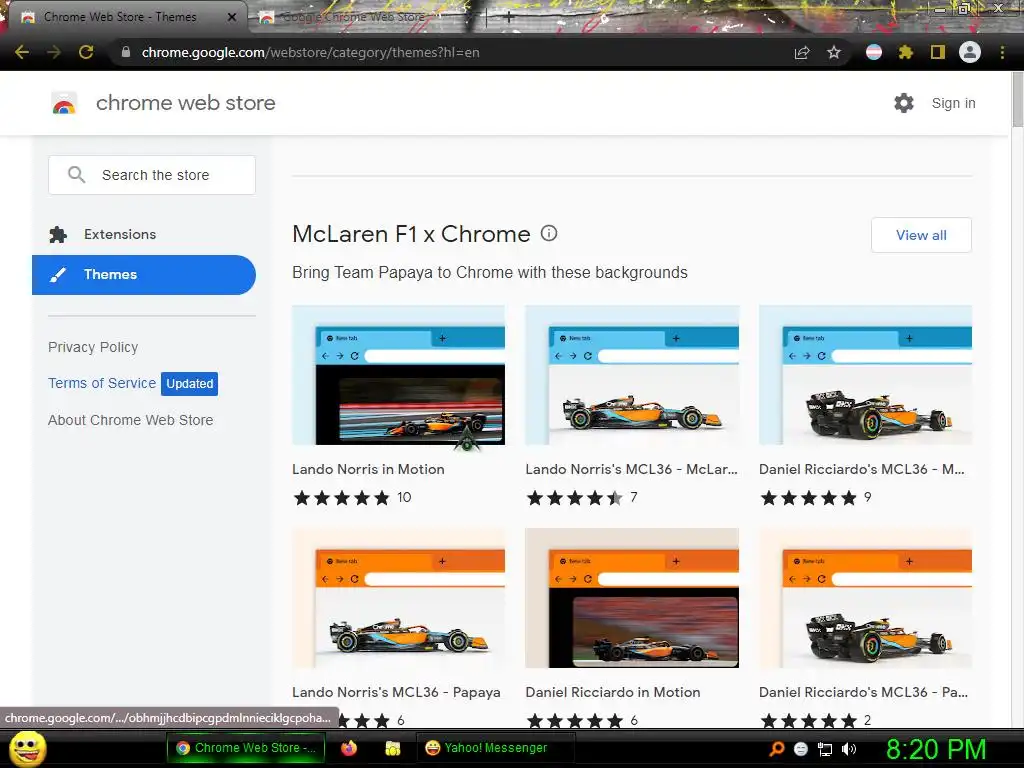1024x768 pixels.
Task: Switch to Yahoo! Messenger in taskbar
Action: (x=495, y=748)
